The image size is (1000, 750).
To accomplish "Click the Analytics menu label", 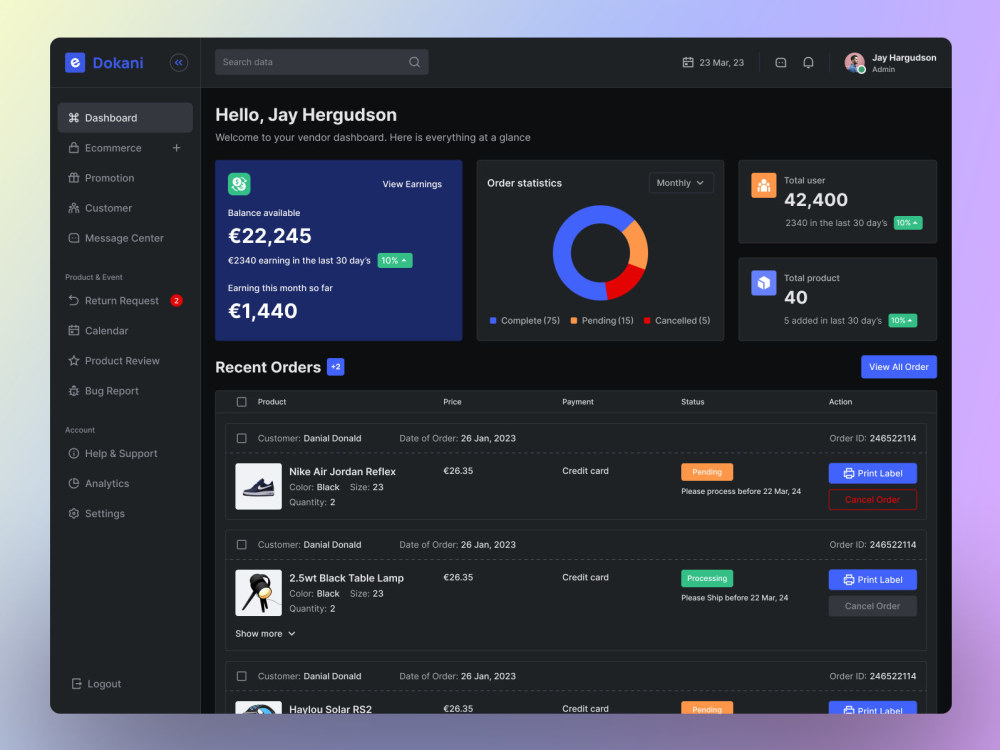I will (x=107, y=483).
